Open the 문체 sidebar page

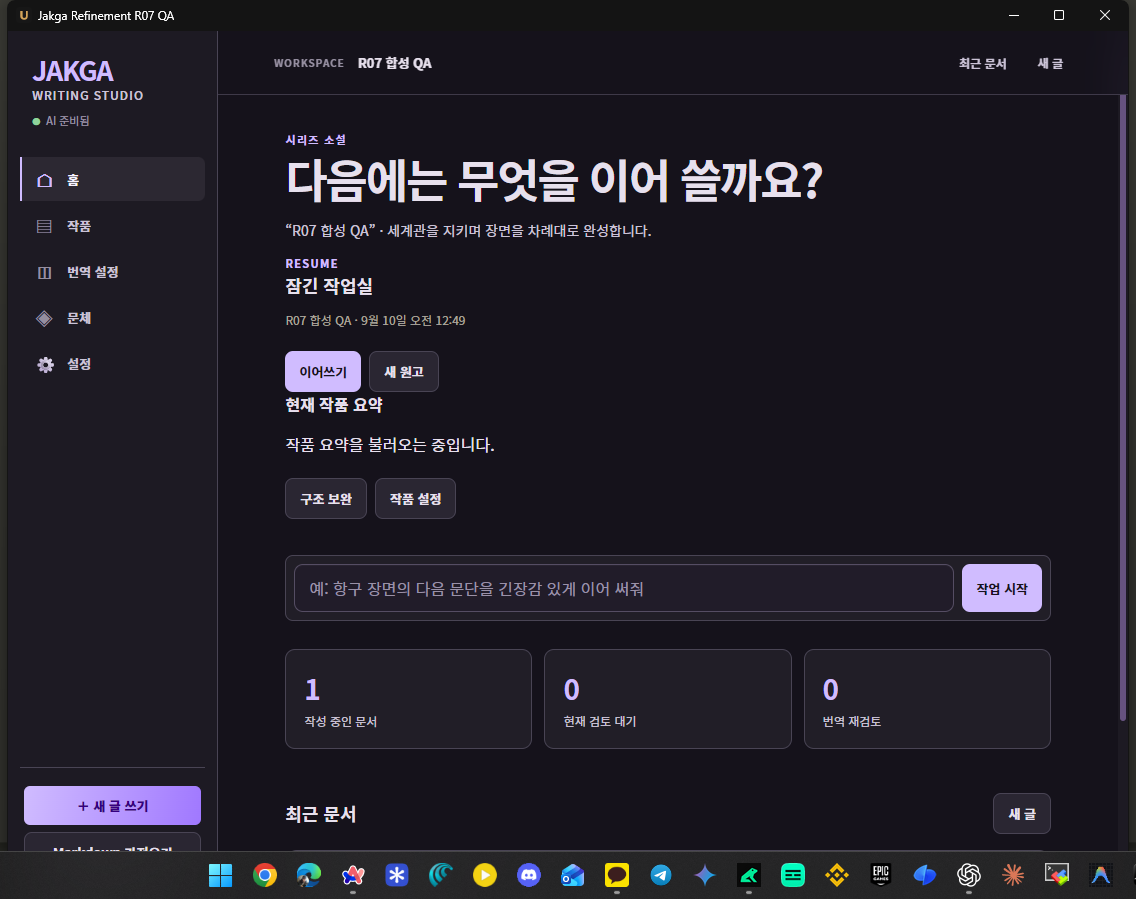point(112,318)
